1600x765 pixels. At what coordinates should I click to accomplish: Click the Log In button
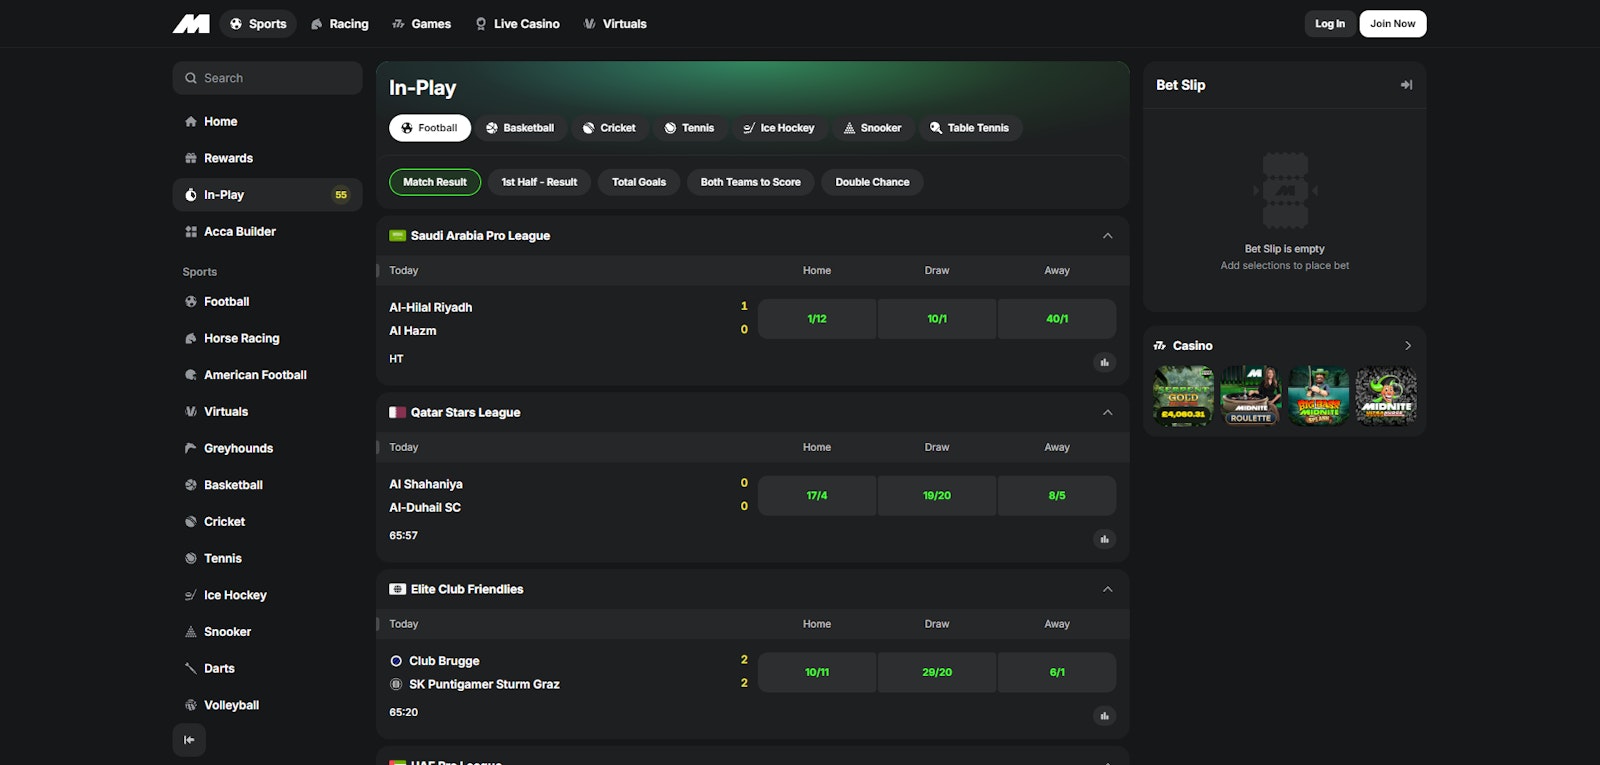(x=1329, y=24)
